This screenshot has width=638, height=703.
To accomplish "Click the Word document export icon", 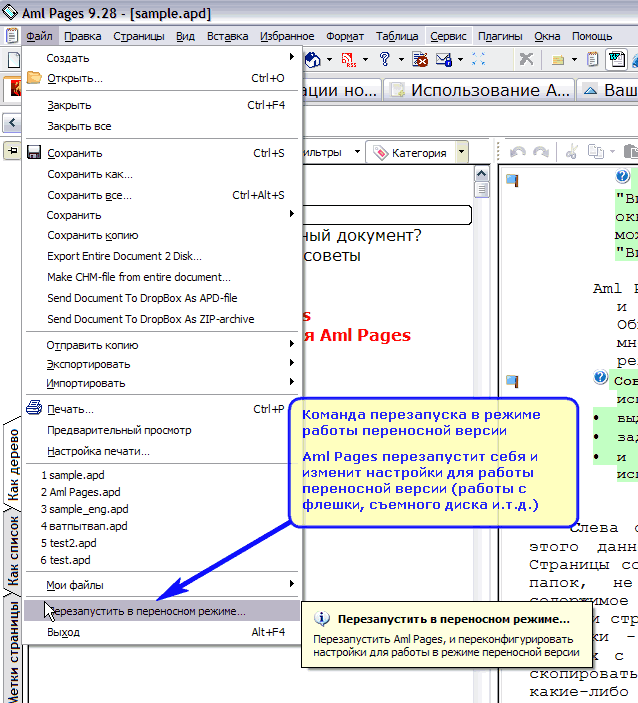I will [x=616, y=59].
